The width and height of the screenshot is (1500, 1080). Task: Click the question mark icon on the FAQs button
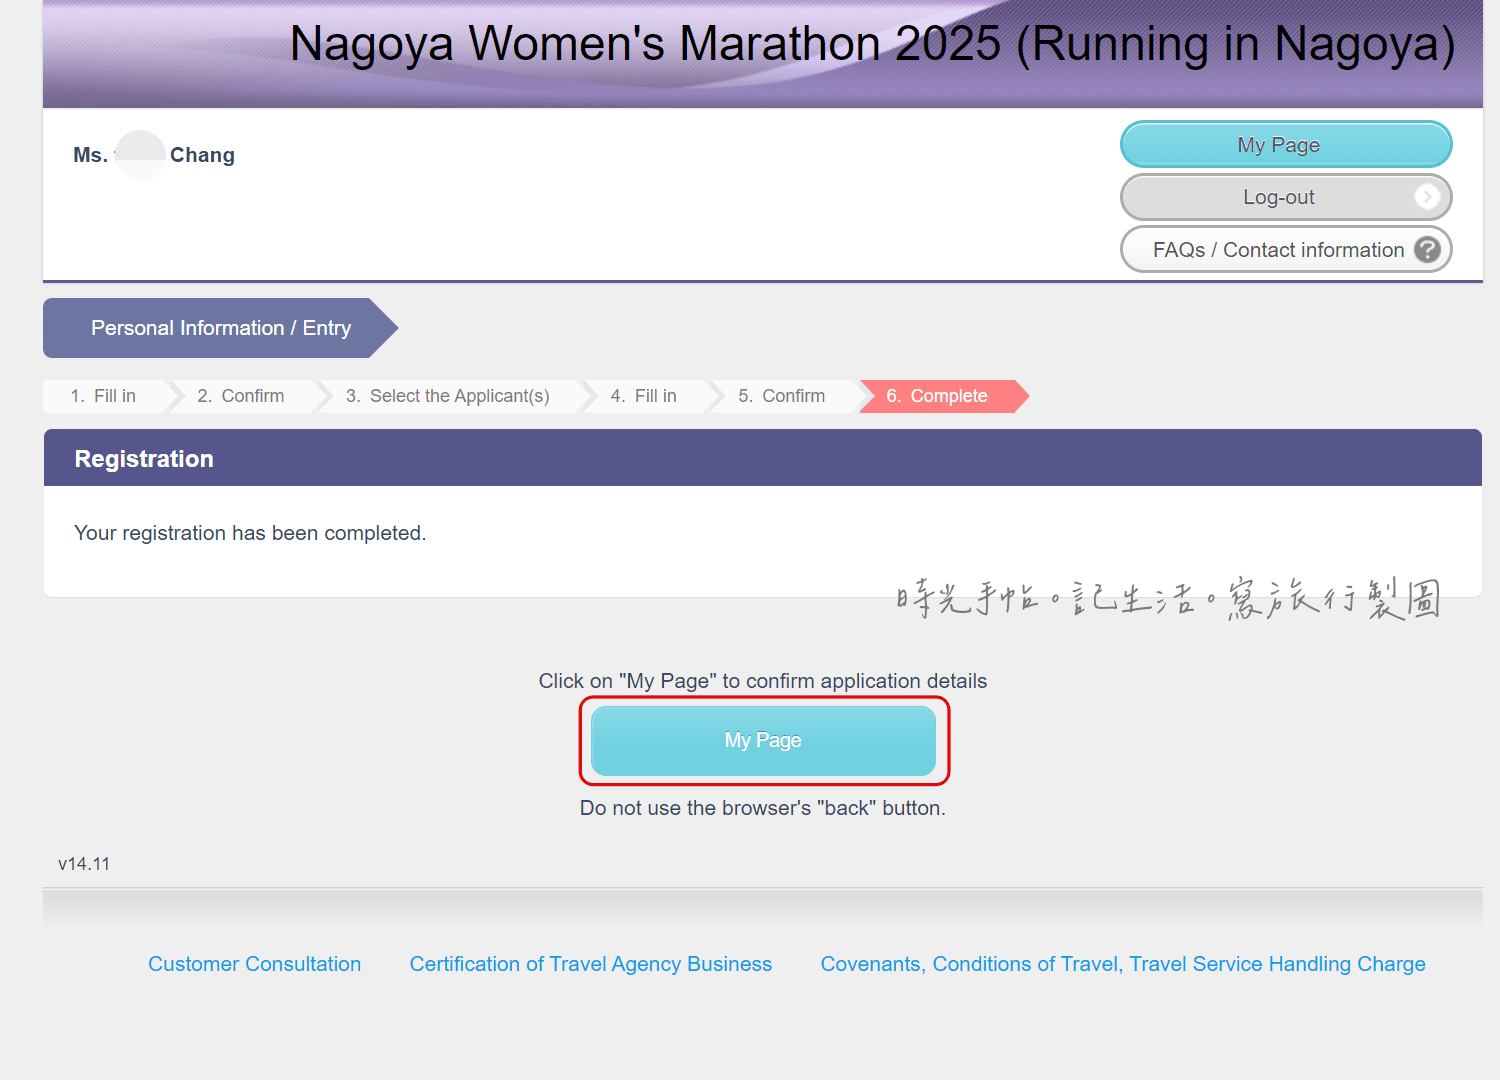[1427, 249]
